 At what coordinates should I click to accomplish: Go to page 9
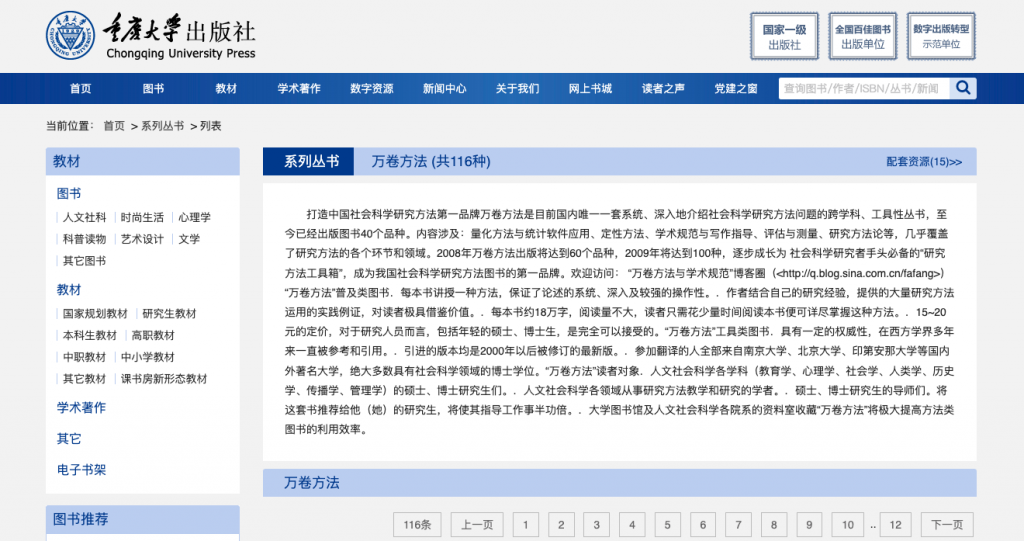[809, 525]
